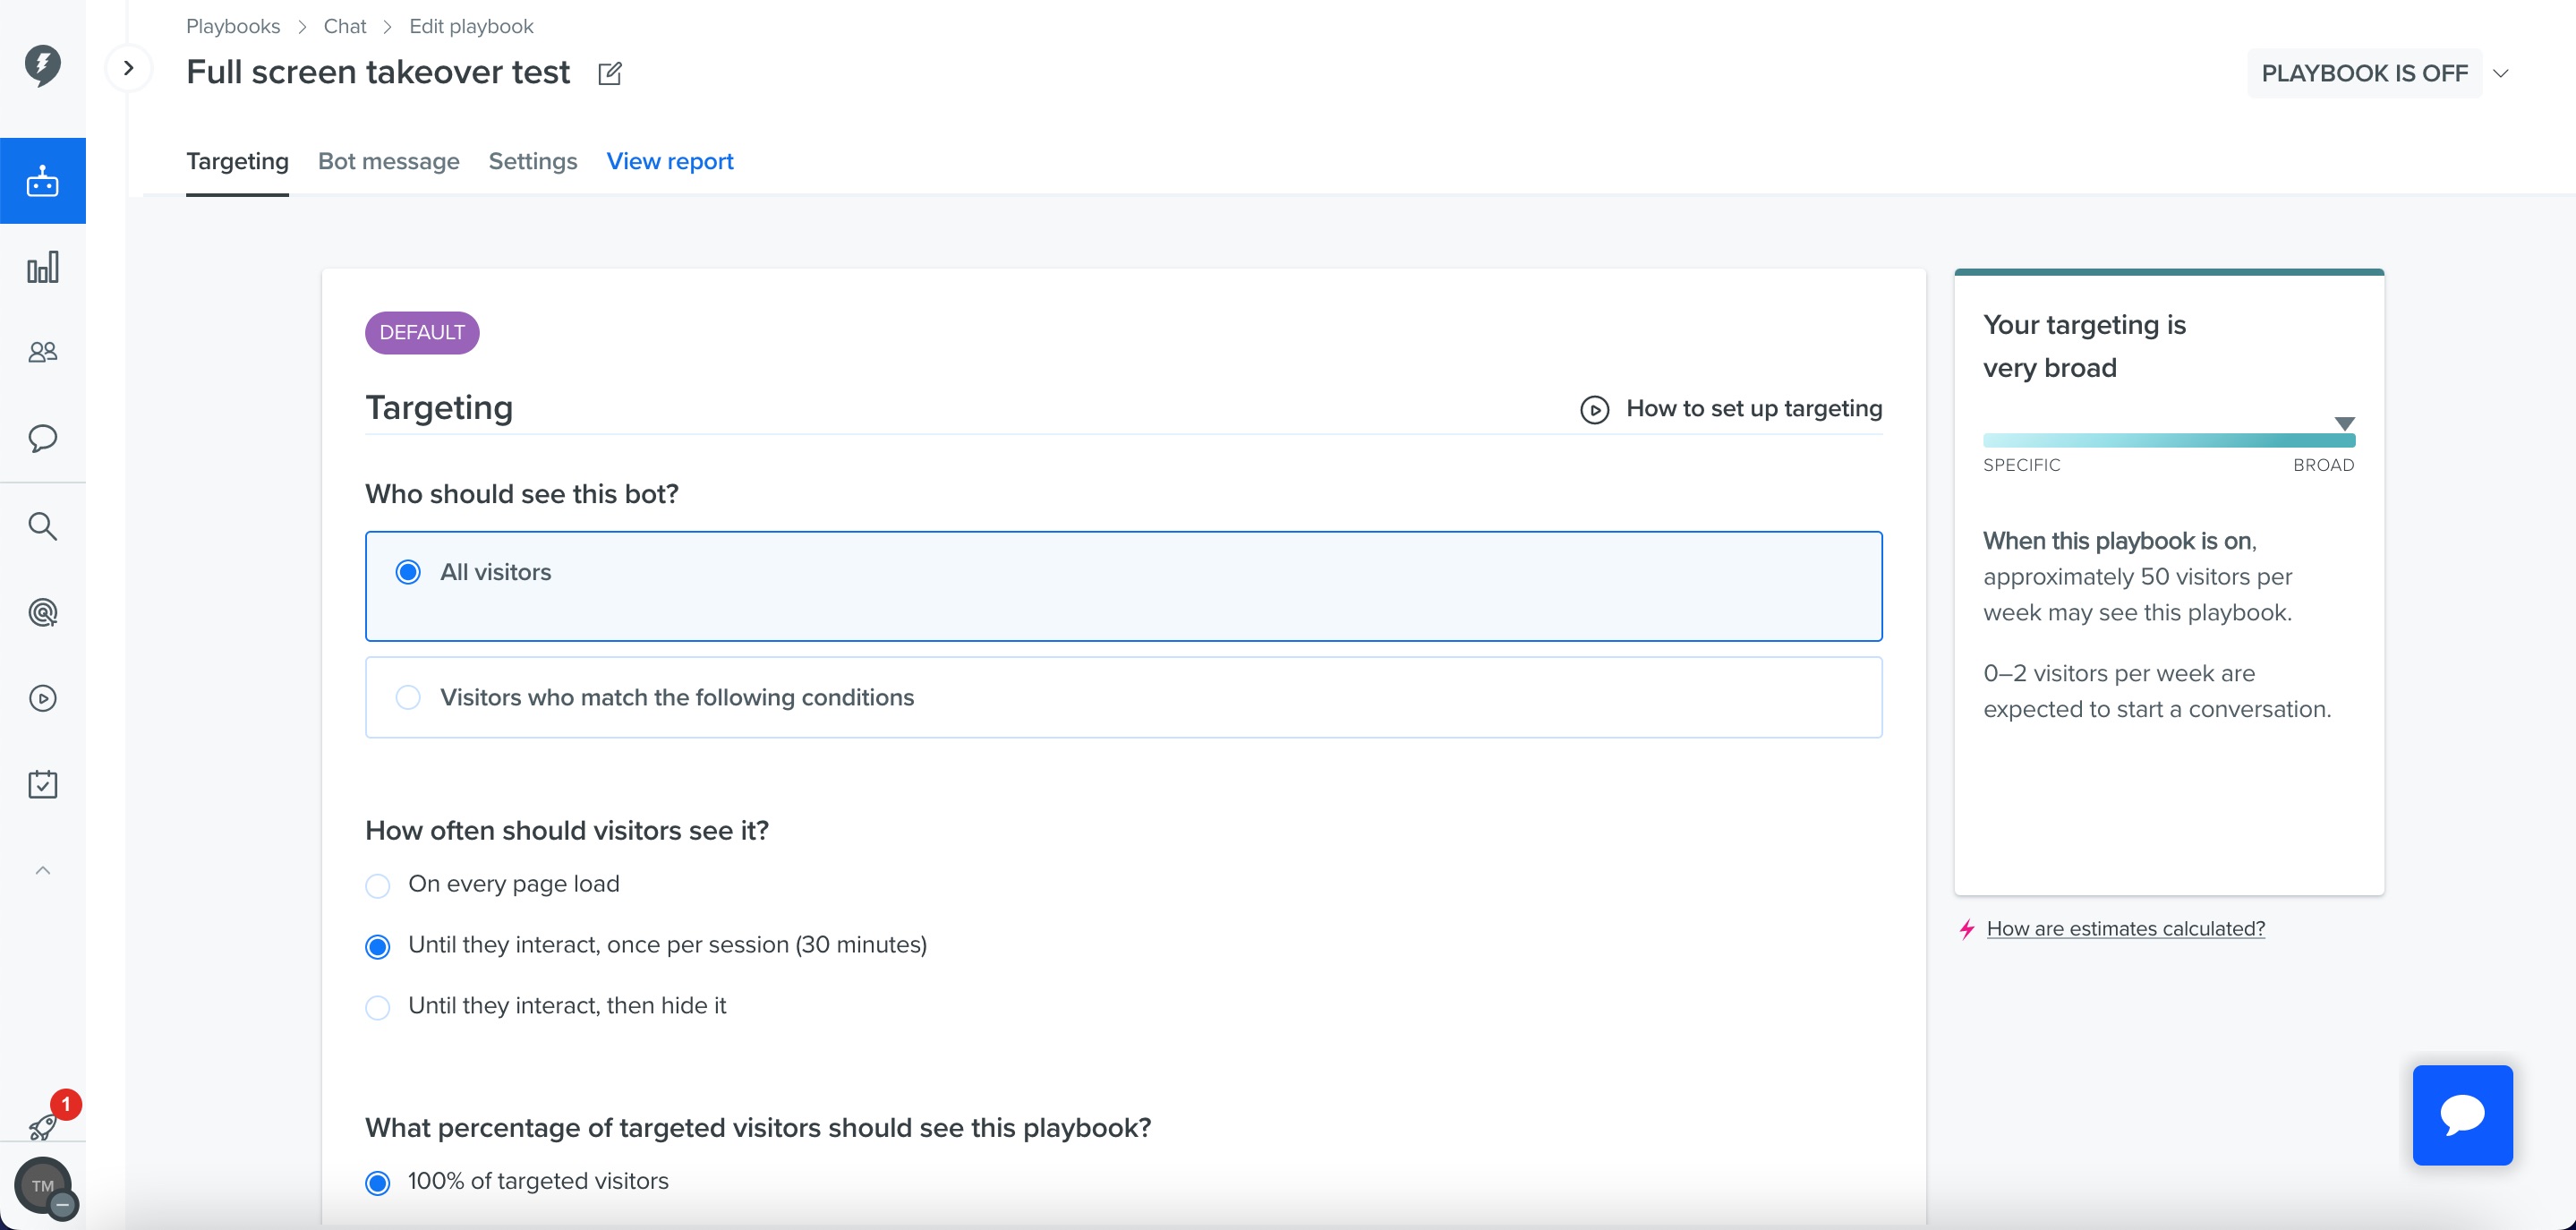
Task: Click the play circle icon near targeting help
Action: coord(1594,410)
